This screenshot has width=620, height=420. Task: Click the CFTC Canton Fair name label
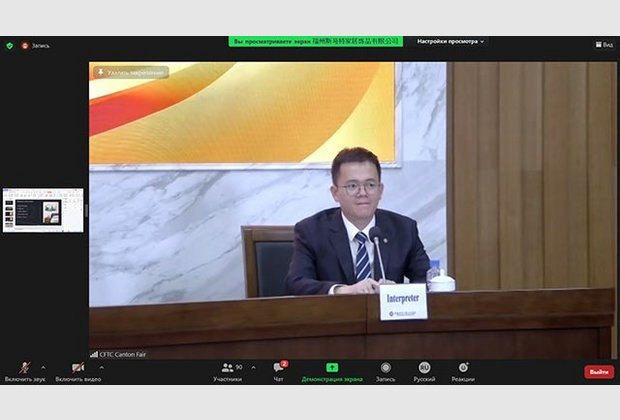(118, 354)
